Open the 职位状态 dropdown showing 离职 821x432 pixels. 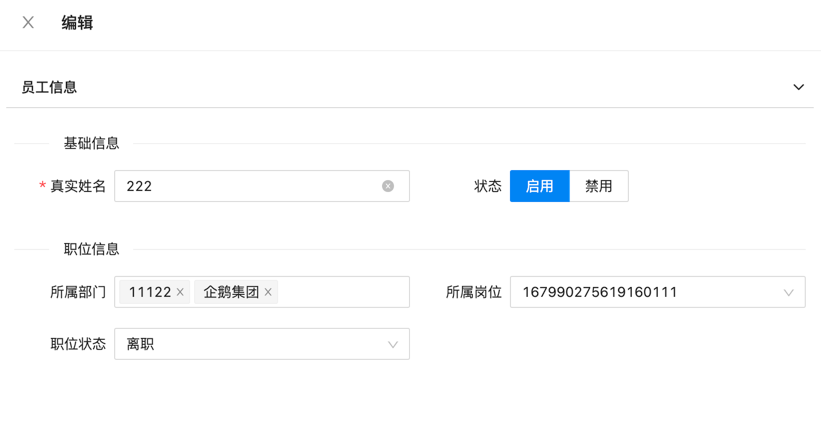250,344
